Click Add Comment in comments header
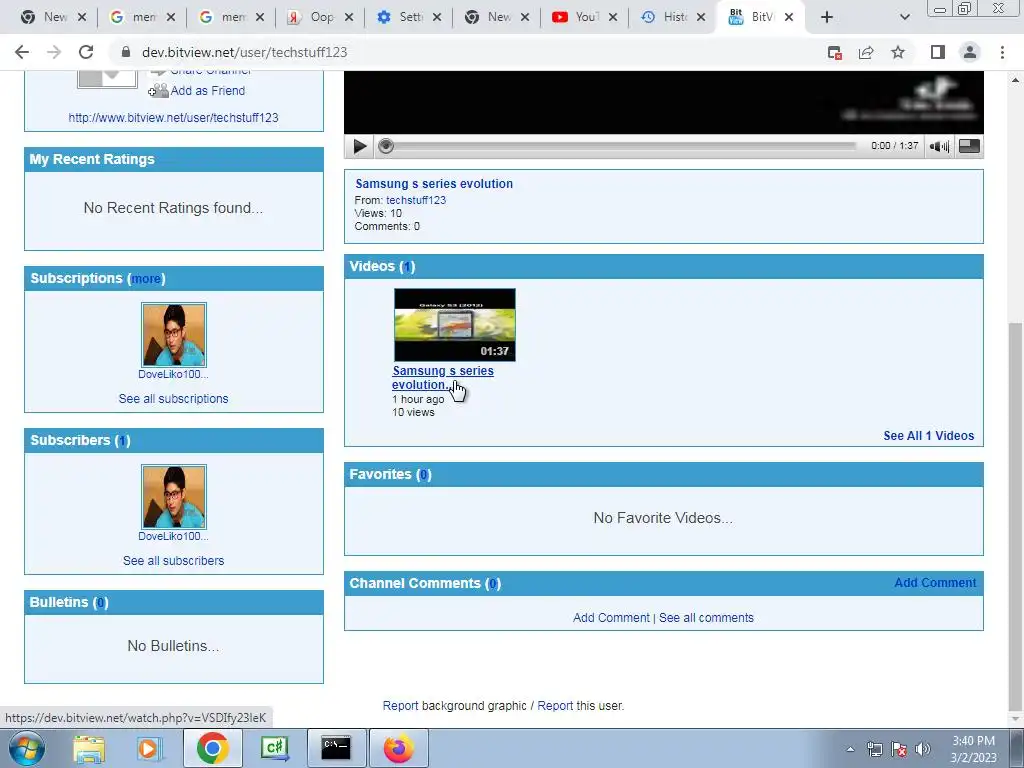 click(x=935, y=583)
